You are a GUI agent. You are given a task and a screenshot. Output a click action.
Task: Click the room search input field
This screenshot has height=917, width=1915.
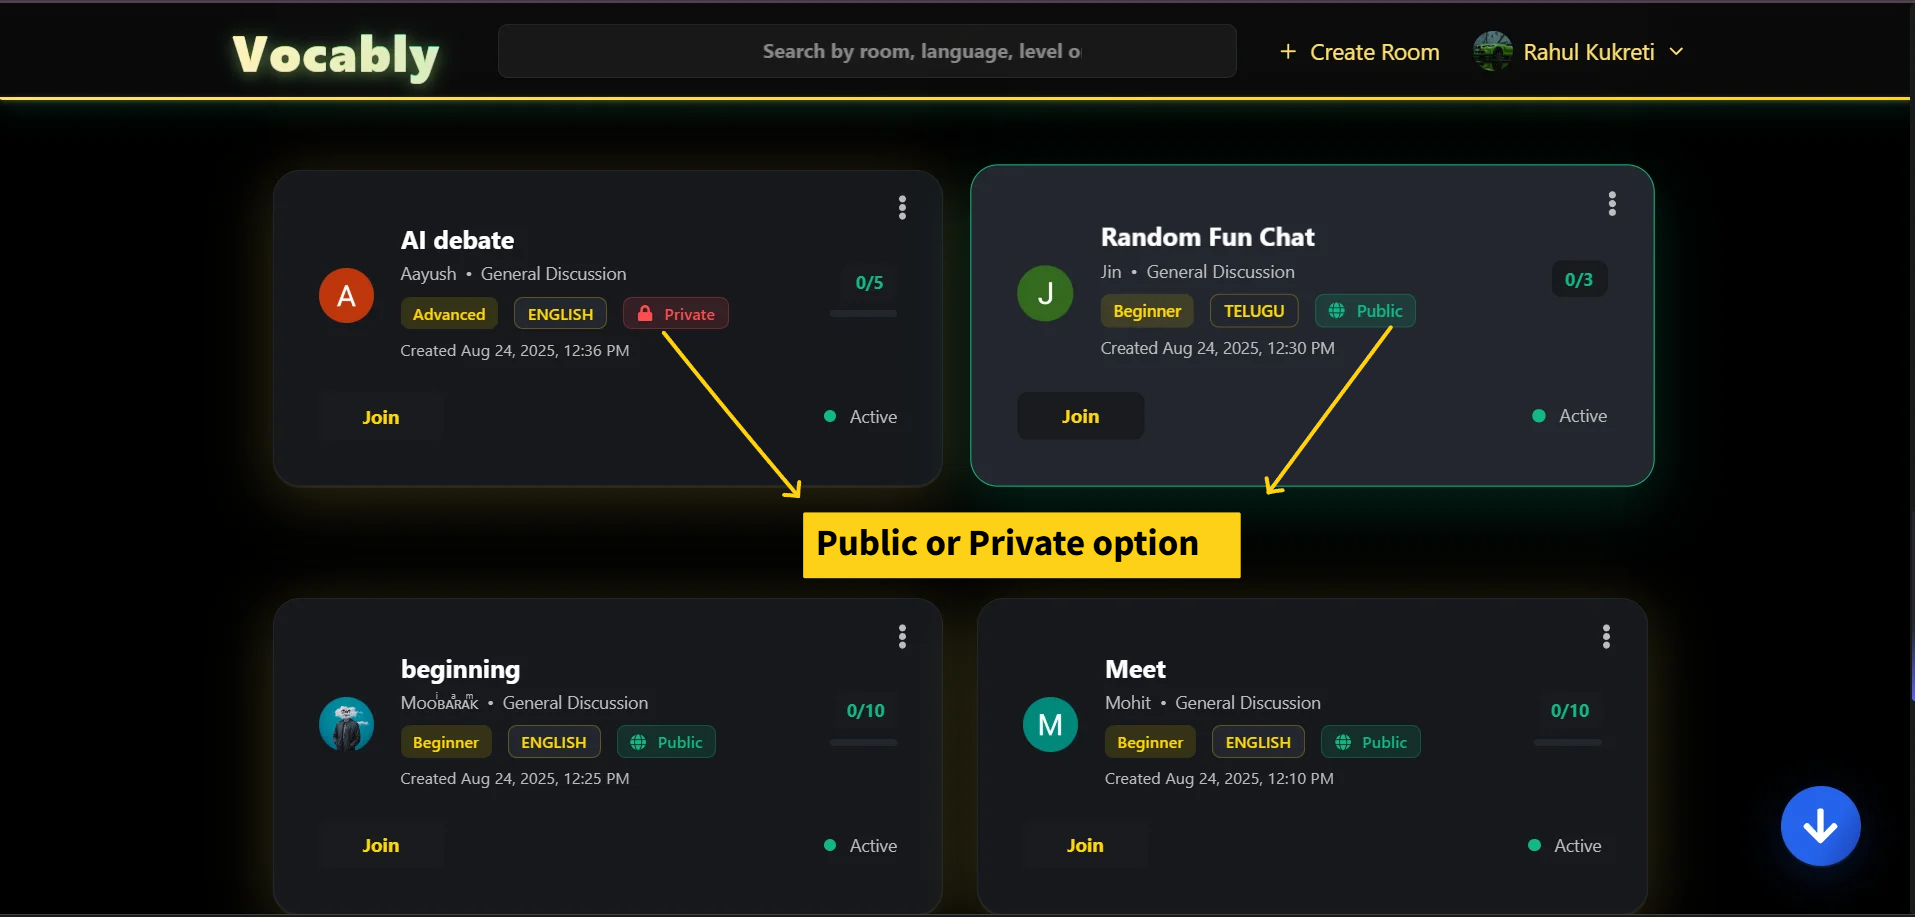866,51
